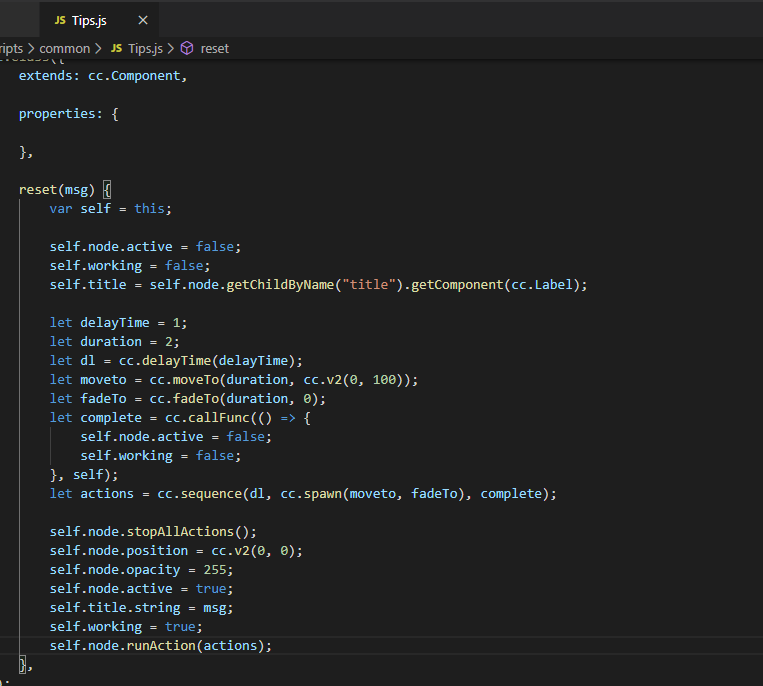
Task: Click 'let delayTime = 1;' line
Action: click(118, 323)
